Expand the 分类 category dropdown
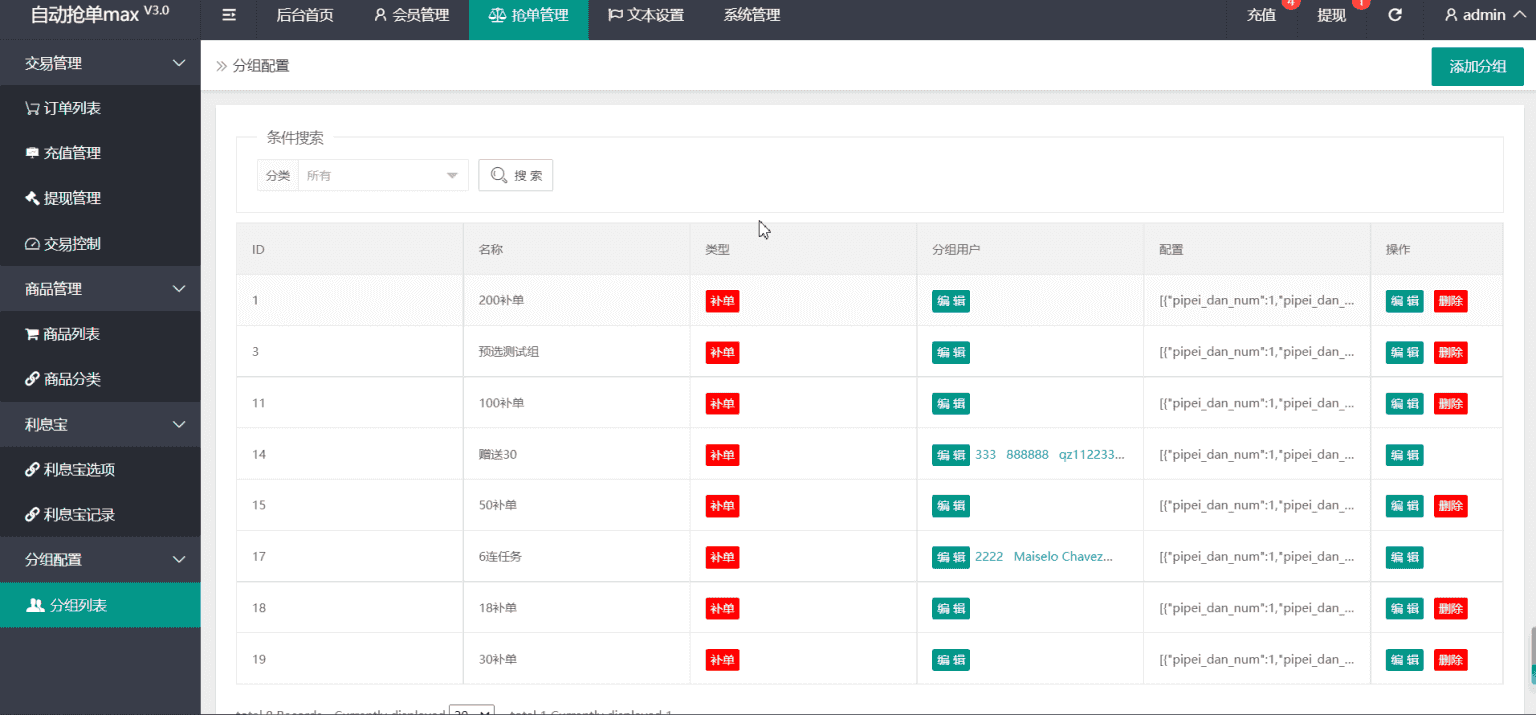The width and height of the screenshot is (1536, 715). pyautogui.click(x=382, y=175)
